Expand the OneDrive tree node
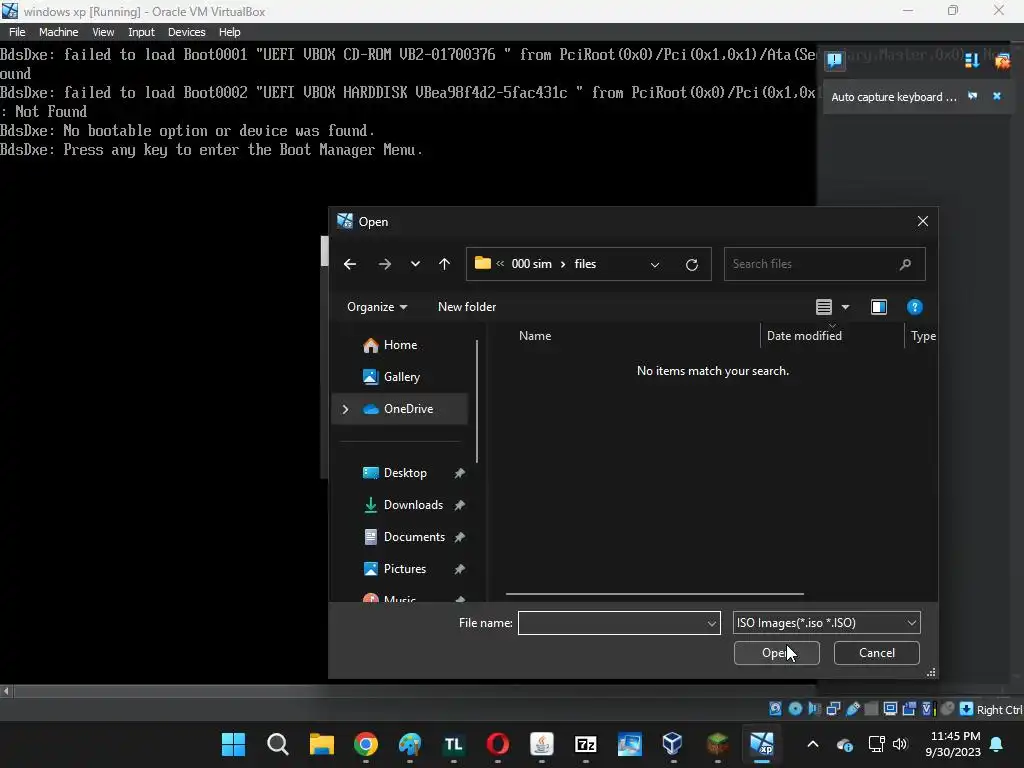The image size is (1024, 768). tap(345, 409)
